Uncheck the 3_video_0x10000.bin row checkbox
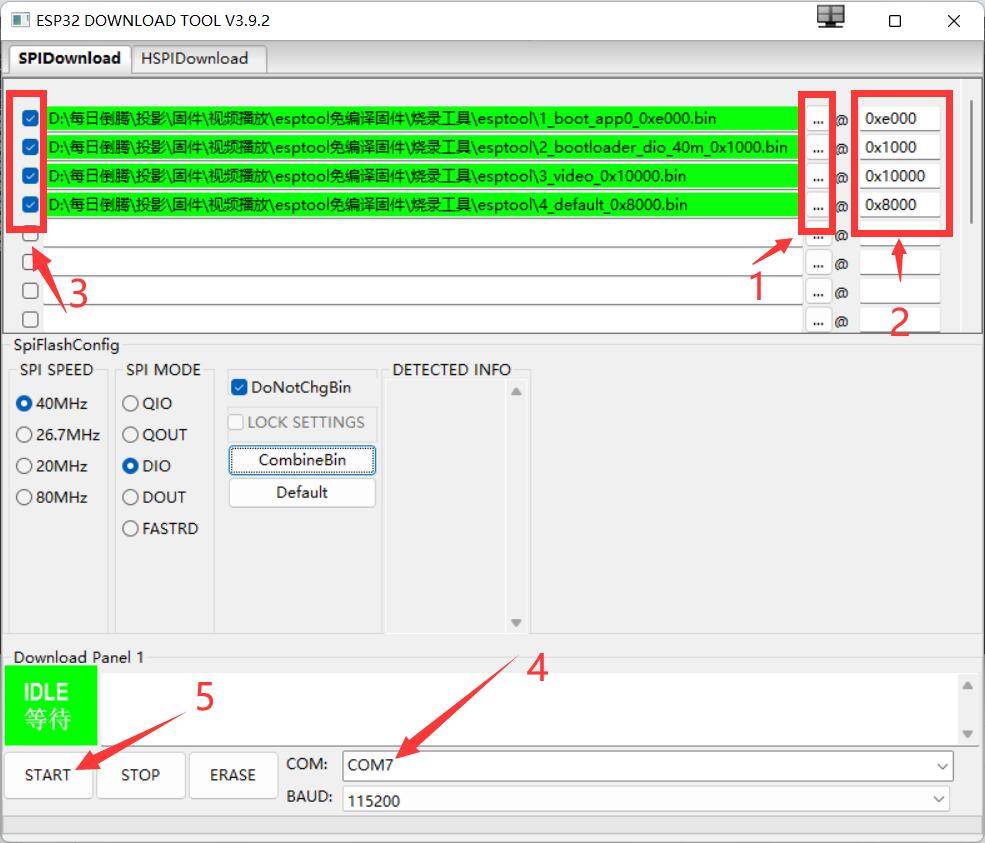Image resolution: width=985 pixels, height=843 pixels. (30, 176)
